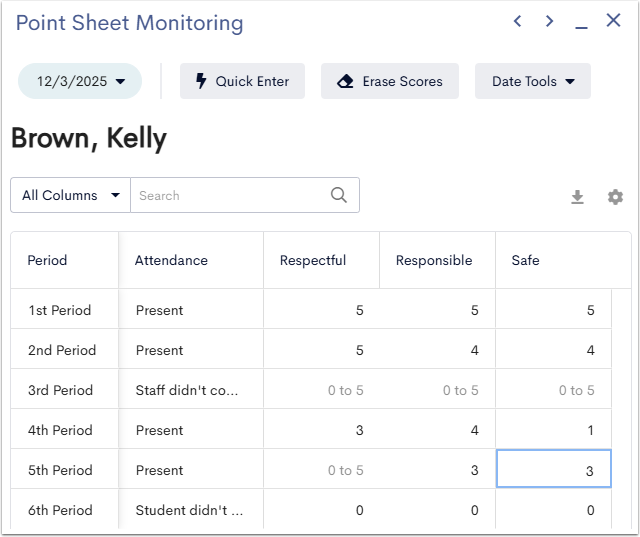Click 5th Period Respectful empty score field
Image resolution: width=640 pixels, height=537 pixels.
[x=322, y=470]
